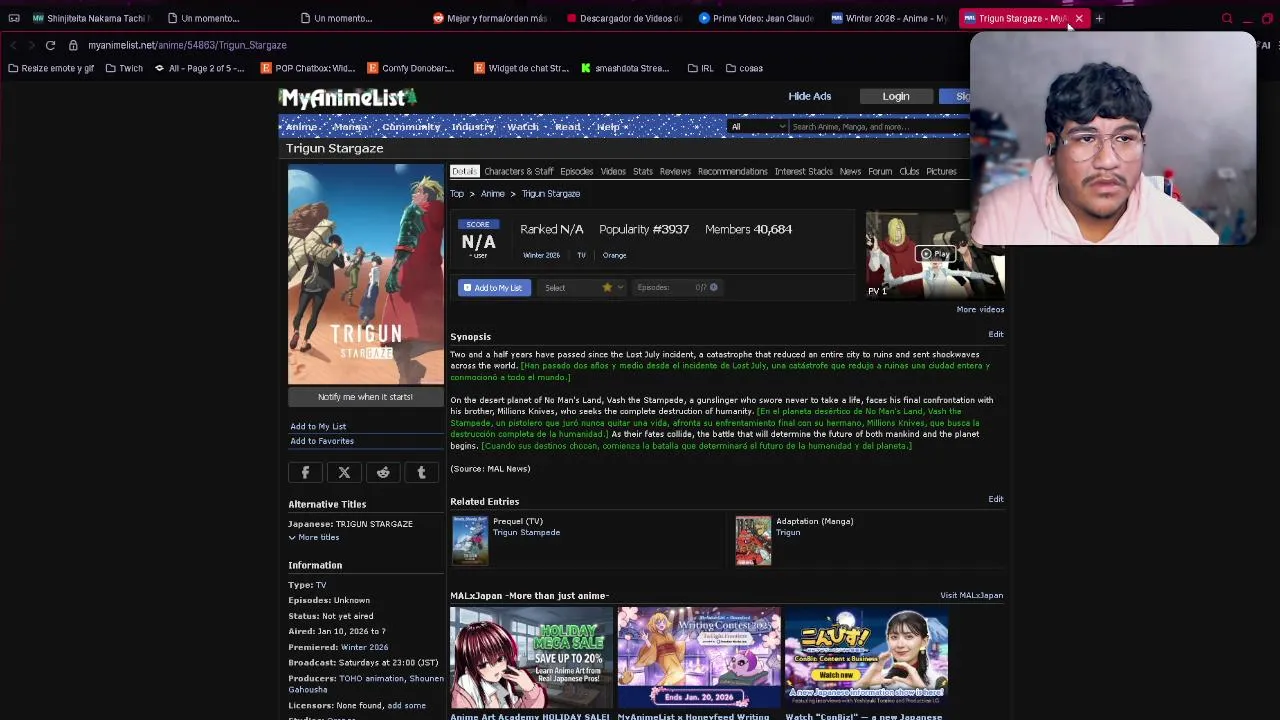Click the Login button
Viewport: 1280px width, 720px height.
pyautogui.click(x=896, y=96)
